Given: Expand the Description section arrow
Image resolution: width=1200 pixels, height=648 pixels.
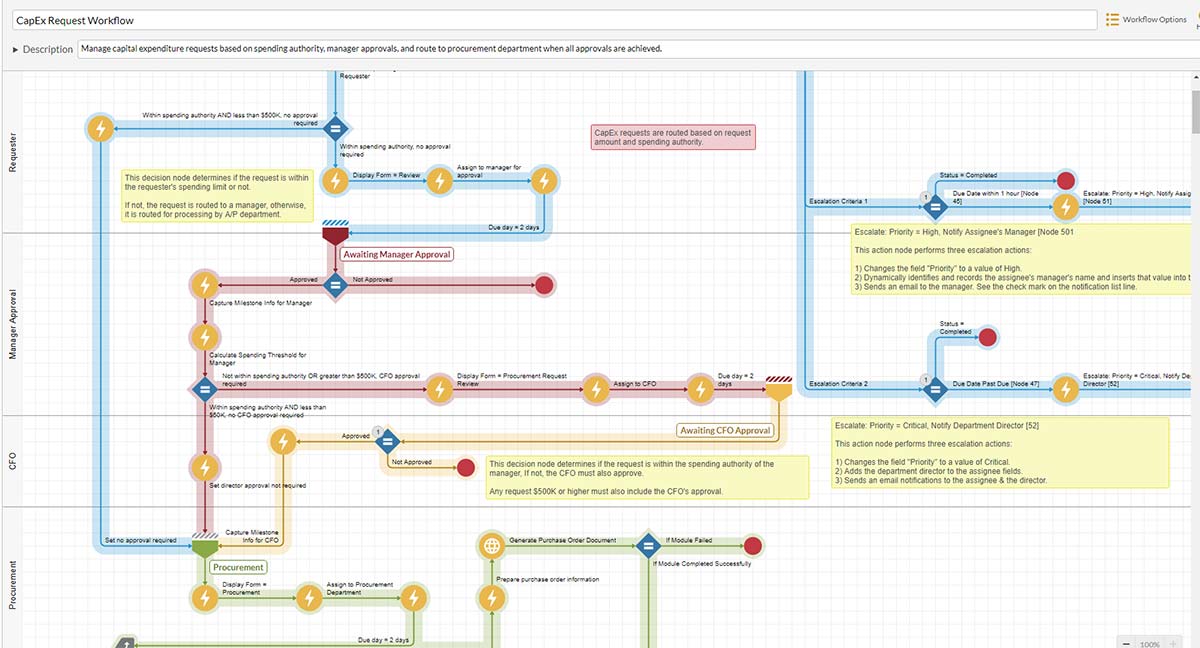Looking at the screenshot, I should (x=16, y=49).
